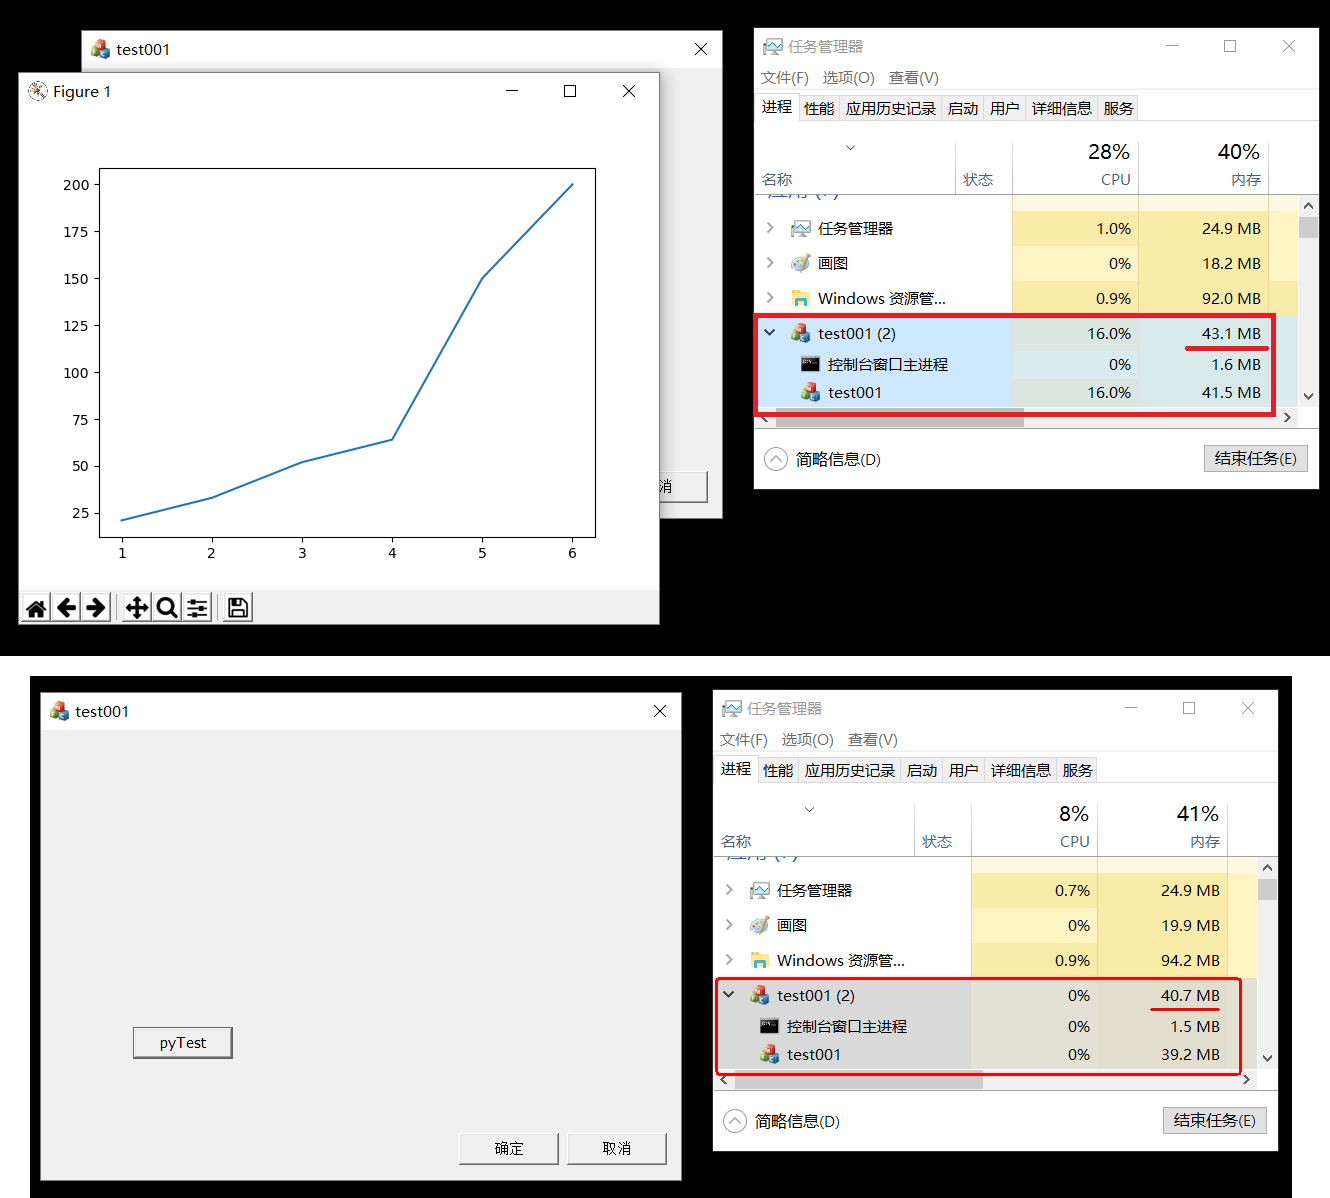Reset plot view using the Home icon
Image resolution: width=1330 pixels, height=1198 pixels.
[x=35, y=607]
